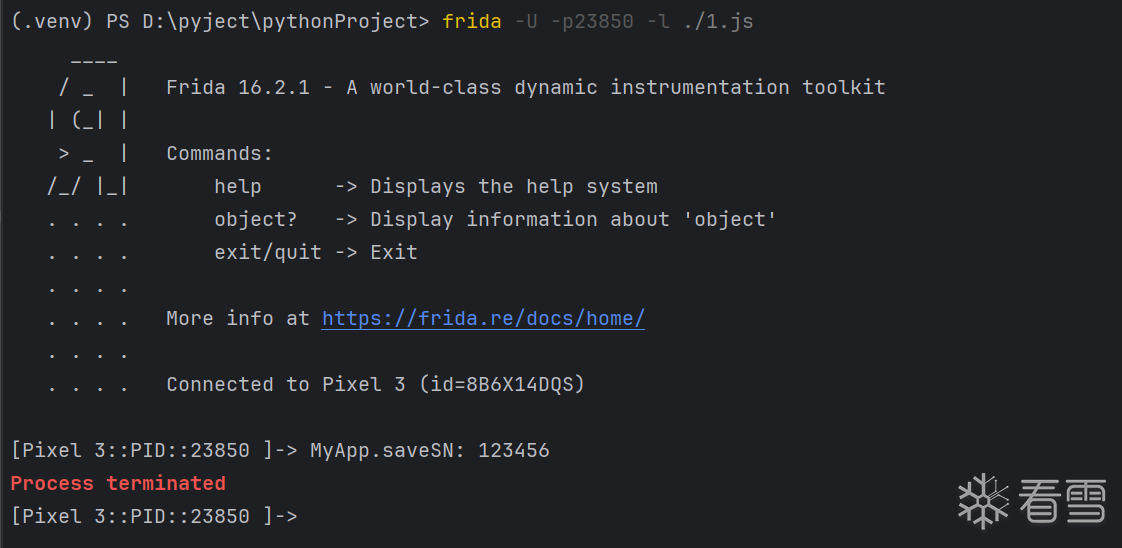Click the yellow frida command word
This screenshot has width=1122, height=548.
[x=471, y=21]
